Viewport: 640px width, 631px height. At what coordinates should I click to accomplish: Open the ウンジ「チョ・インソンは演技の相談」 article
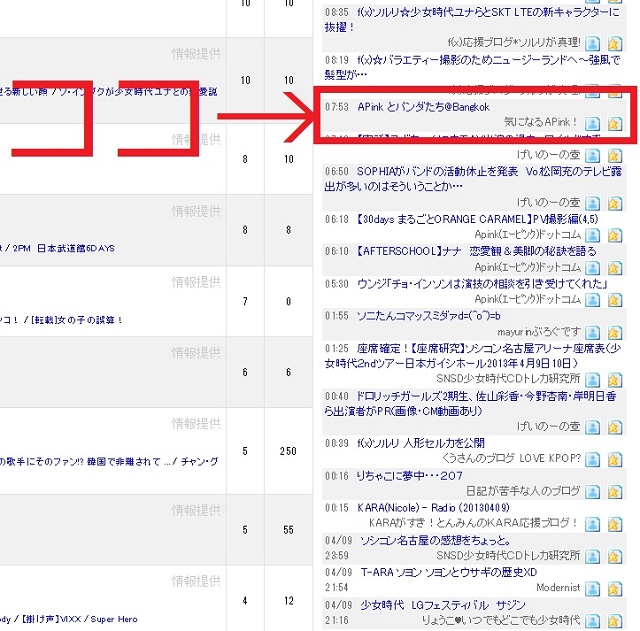482,284
